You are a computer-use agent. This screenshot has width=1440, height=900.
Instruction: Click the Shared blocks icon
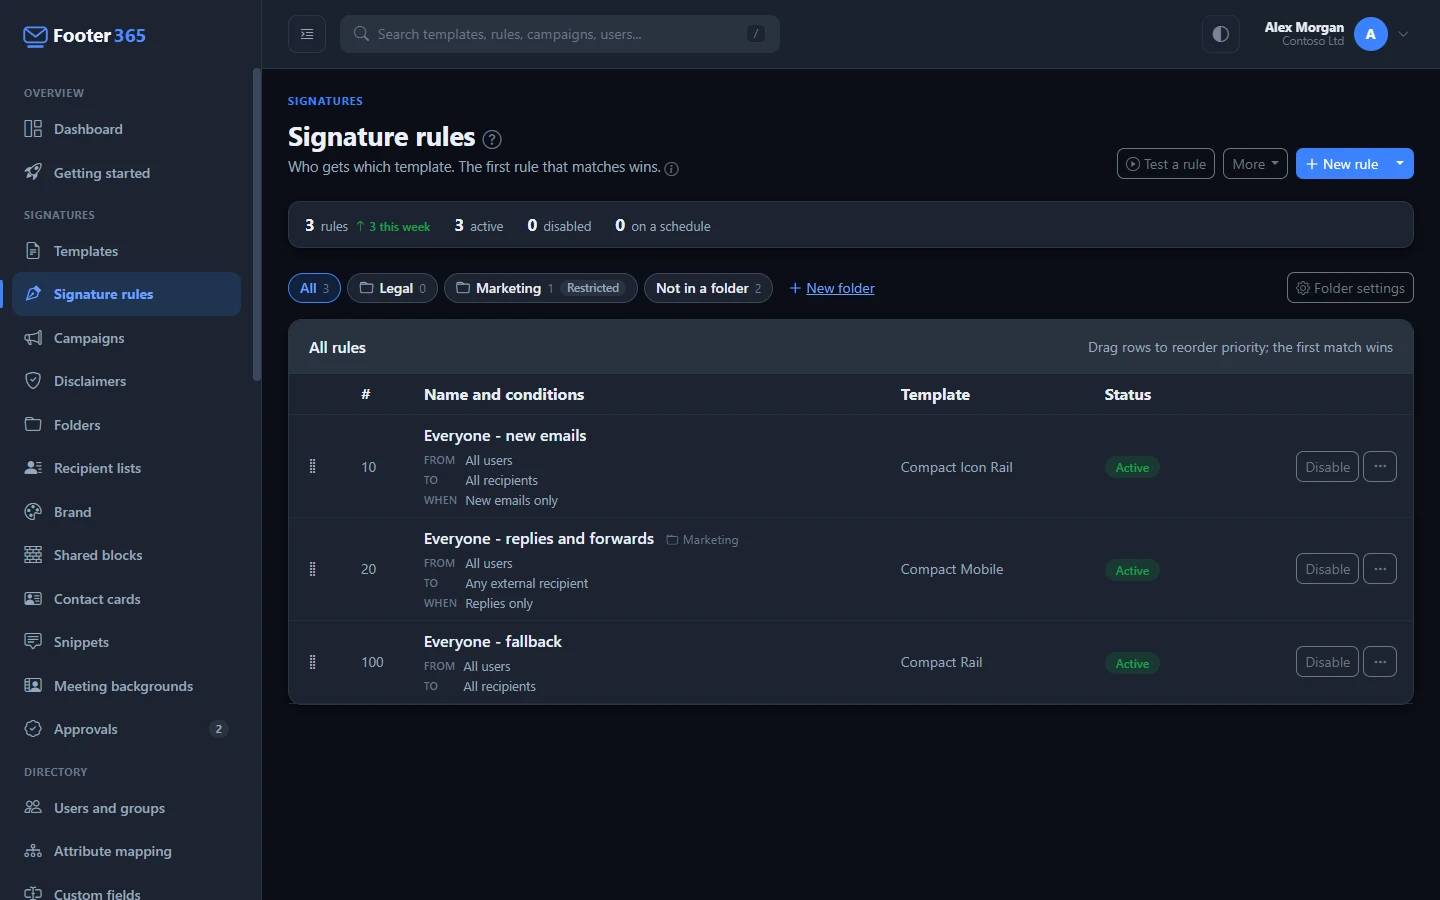(x=33, y=555)
